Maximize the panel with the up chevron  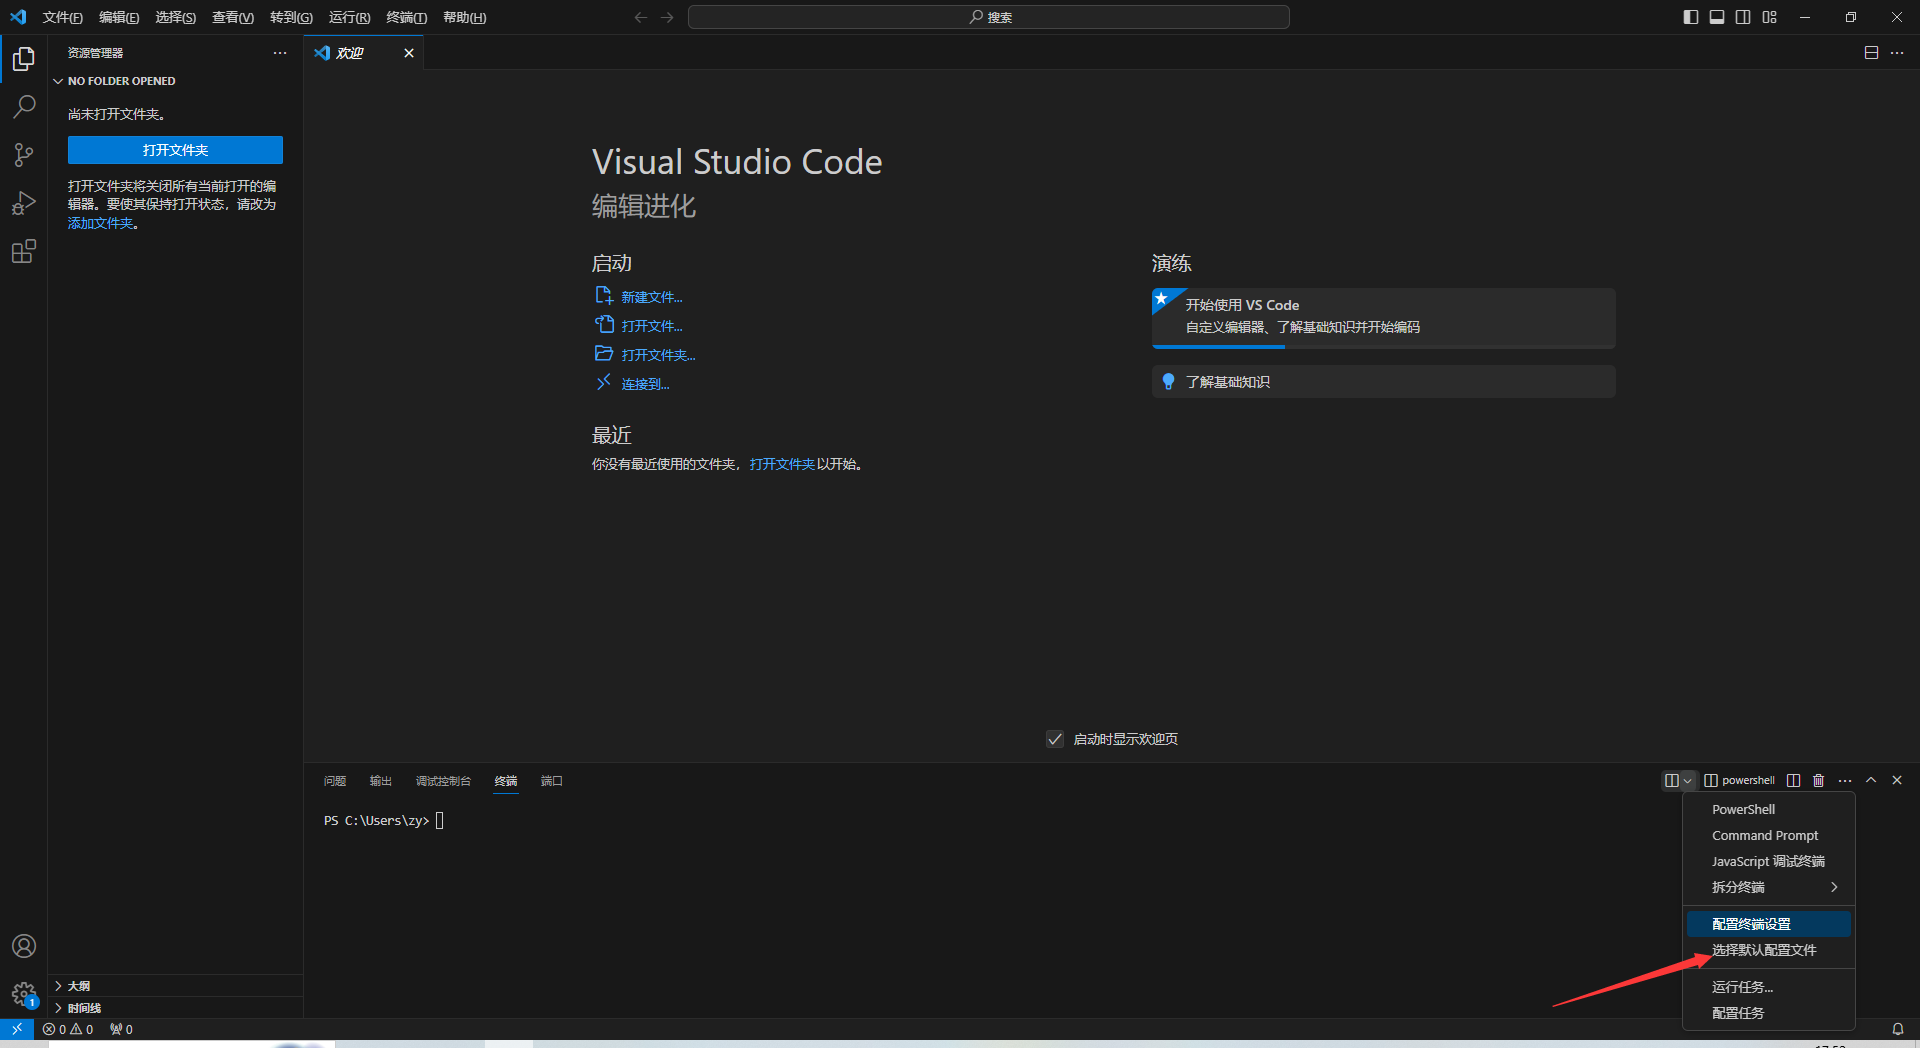click(1871, 780)
